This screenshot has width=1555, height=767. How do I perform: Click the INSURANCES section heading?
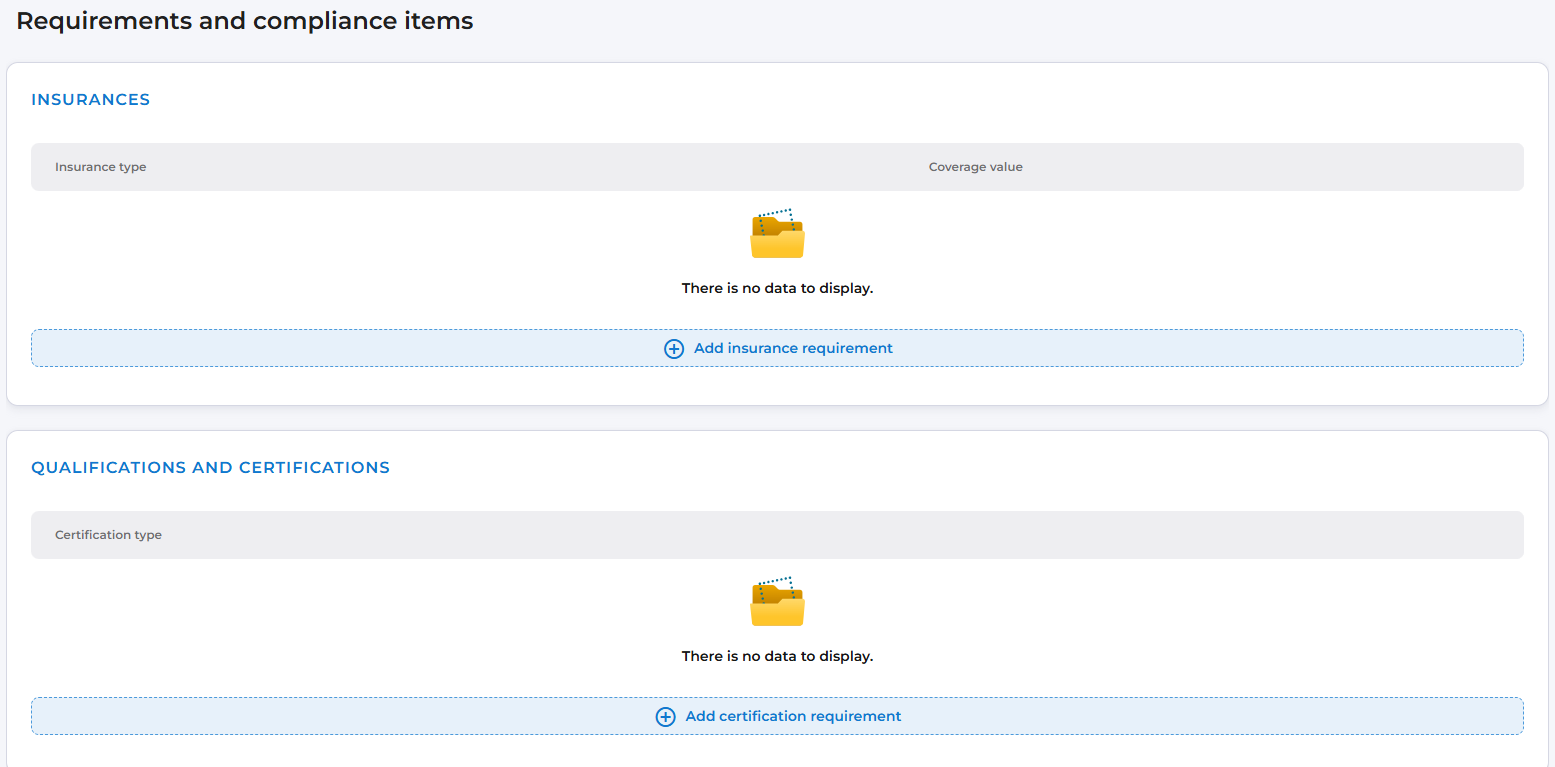pyautogui.click(x=91, y=100)
